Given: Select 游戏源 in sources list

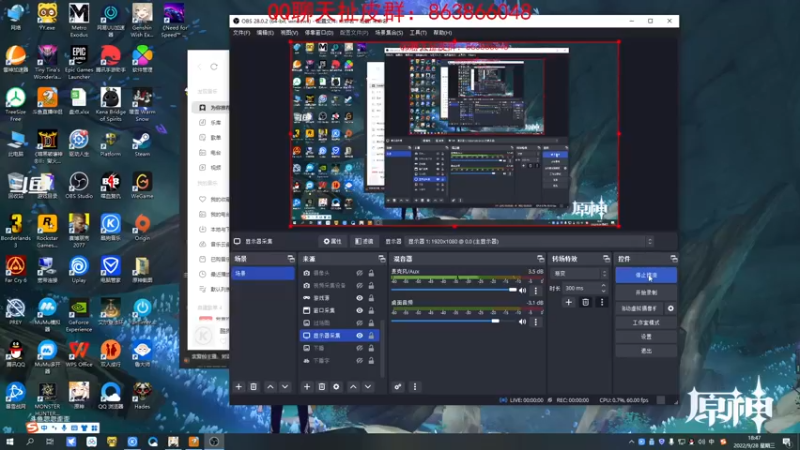Looking at the screenshot, I should pyautogui.click(x=321, y=298).
